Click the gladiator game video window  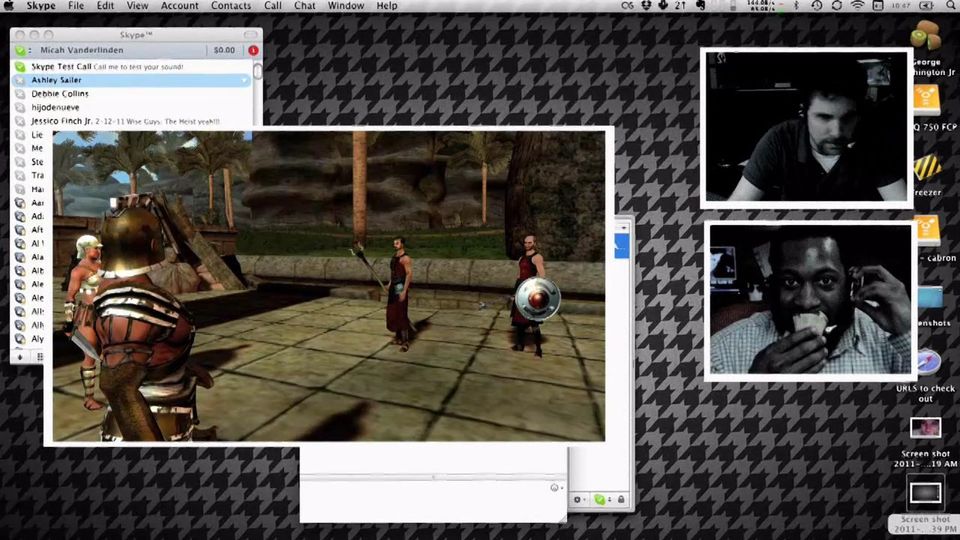coord(329,286)
